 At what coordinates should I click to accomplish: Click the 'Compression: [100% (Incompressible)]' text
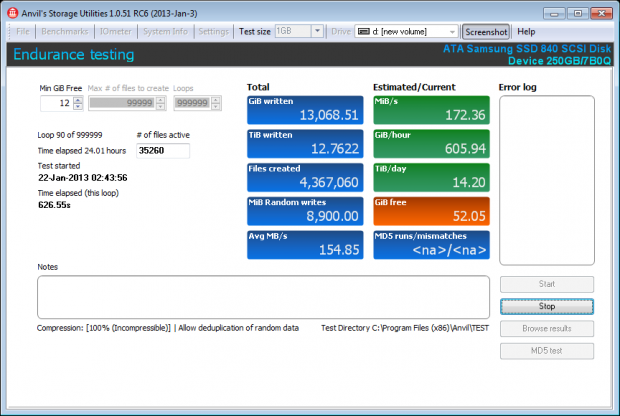[104, 328]
